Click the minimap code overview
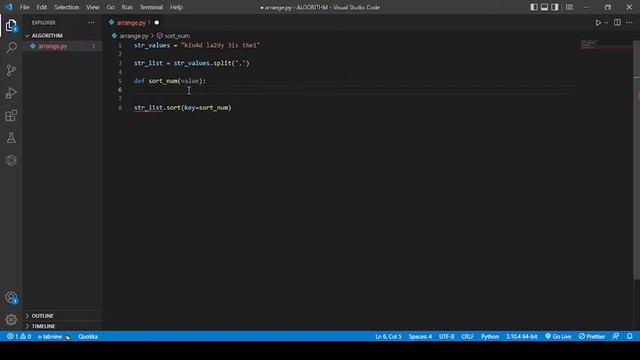The height and width of the screenshot is (360, 640). click(x=606, y=45)
